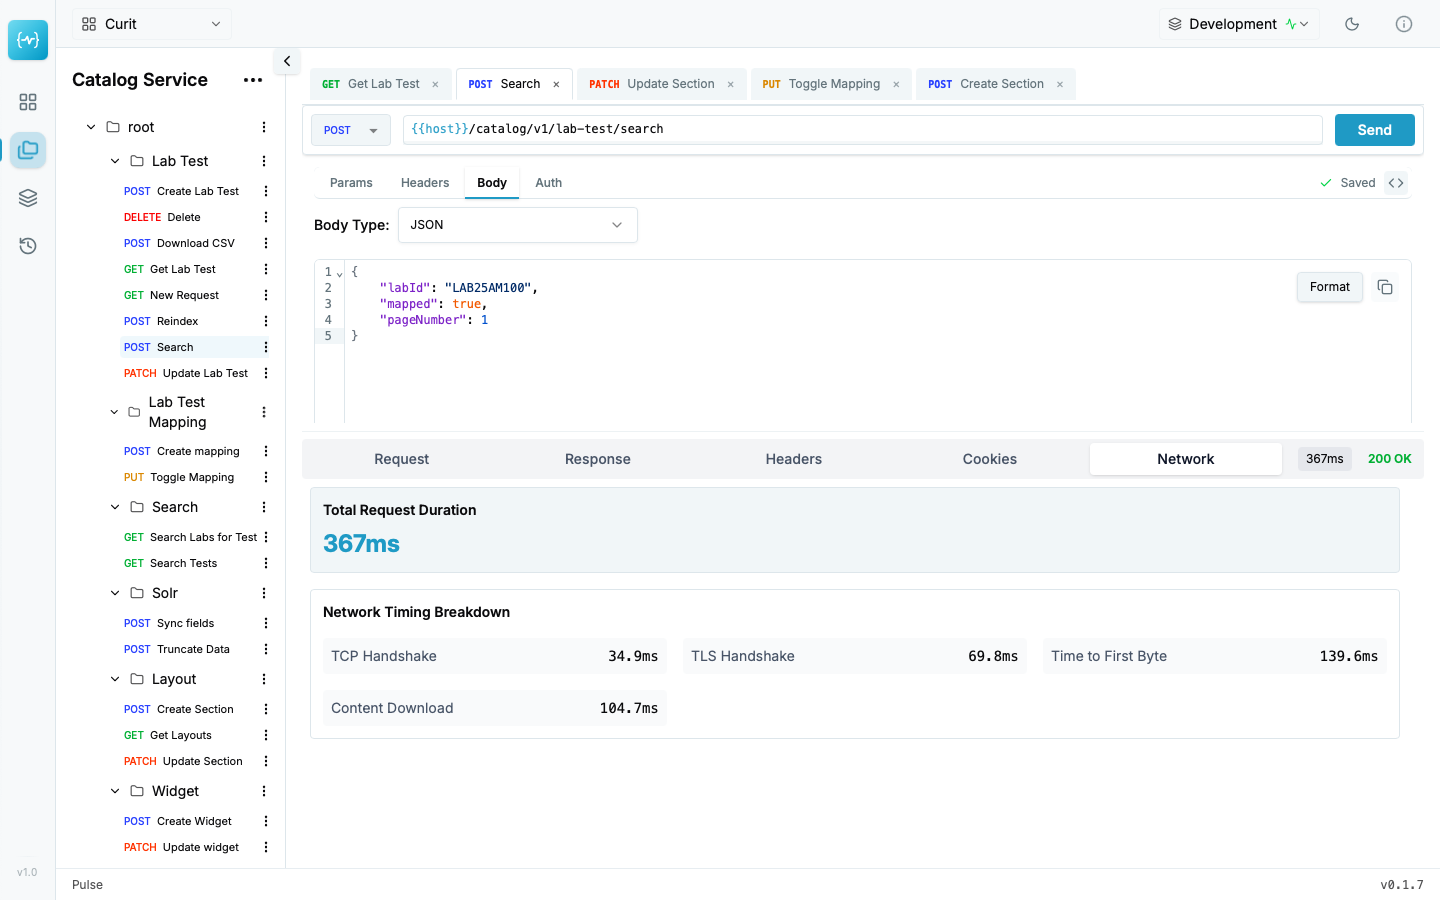This screenshot has height=900, width=1440.
Task: Open options menu for Download CSV request
Action: (266, 243)
